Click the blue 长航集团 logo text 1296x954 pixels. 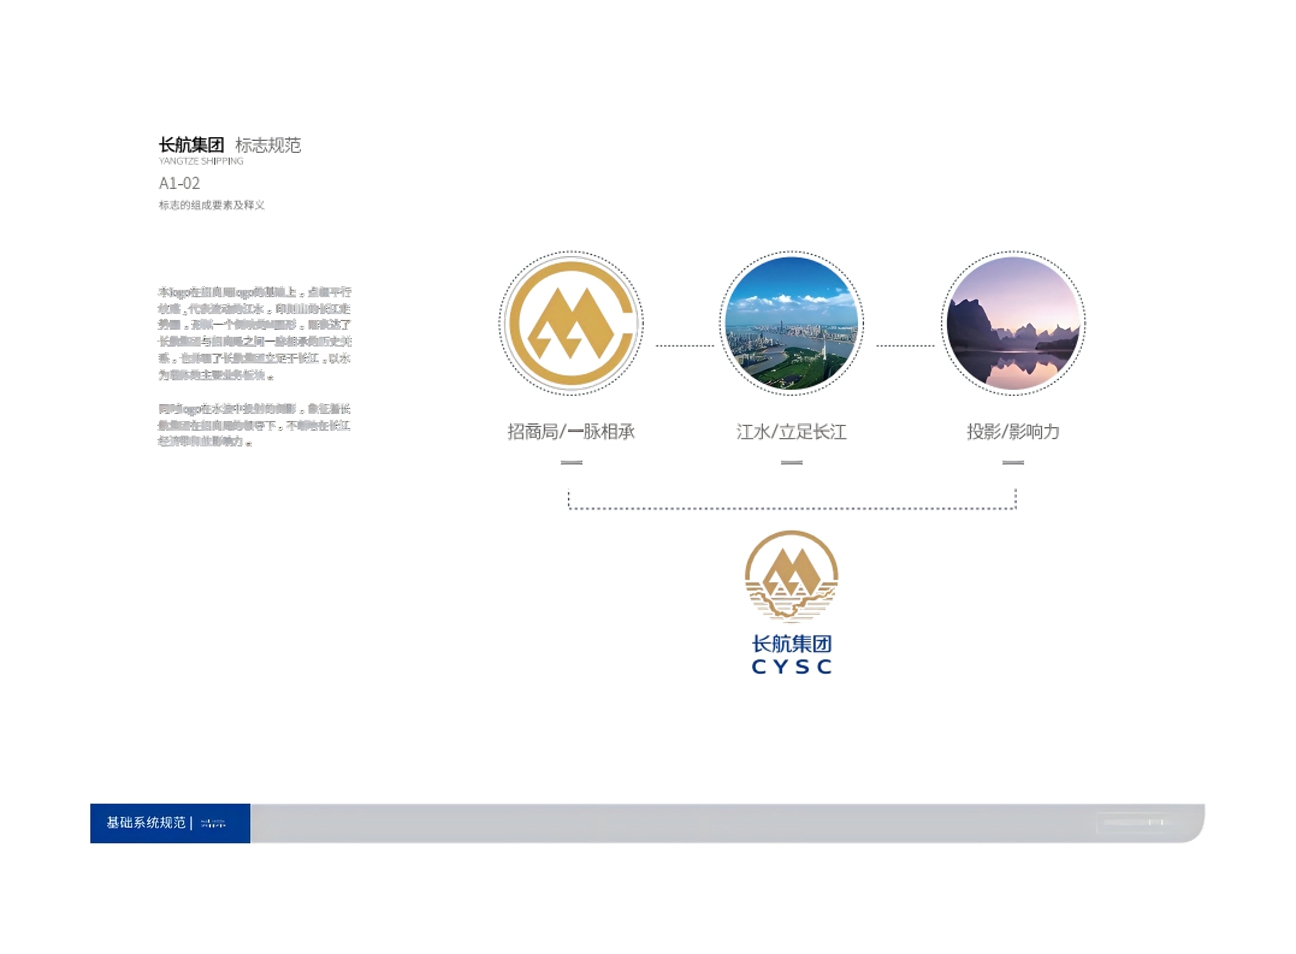point(791,644)
